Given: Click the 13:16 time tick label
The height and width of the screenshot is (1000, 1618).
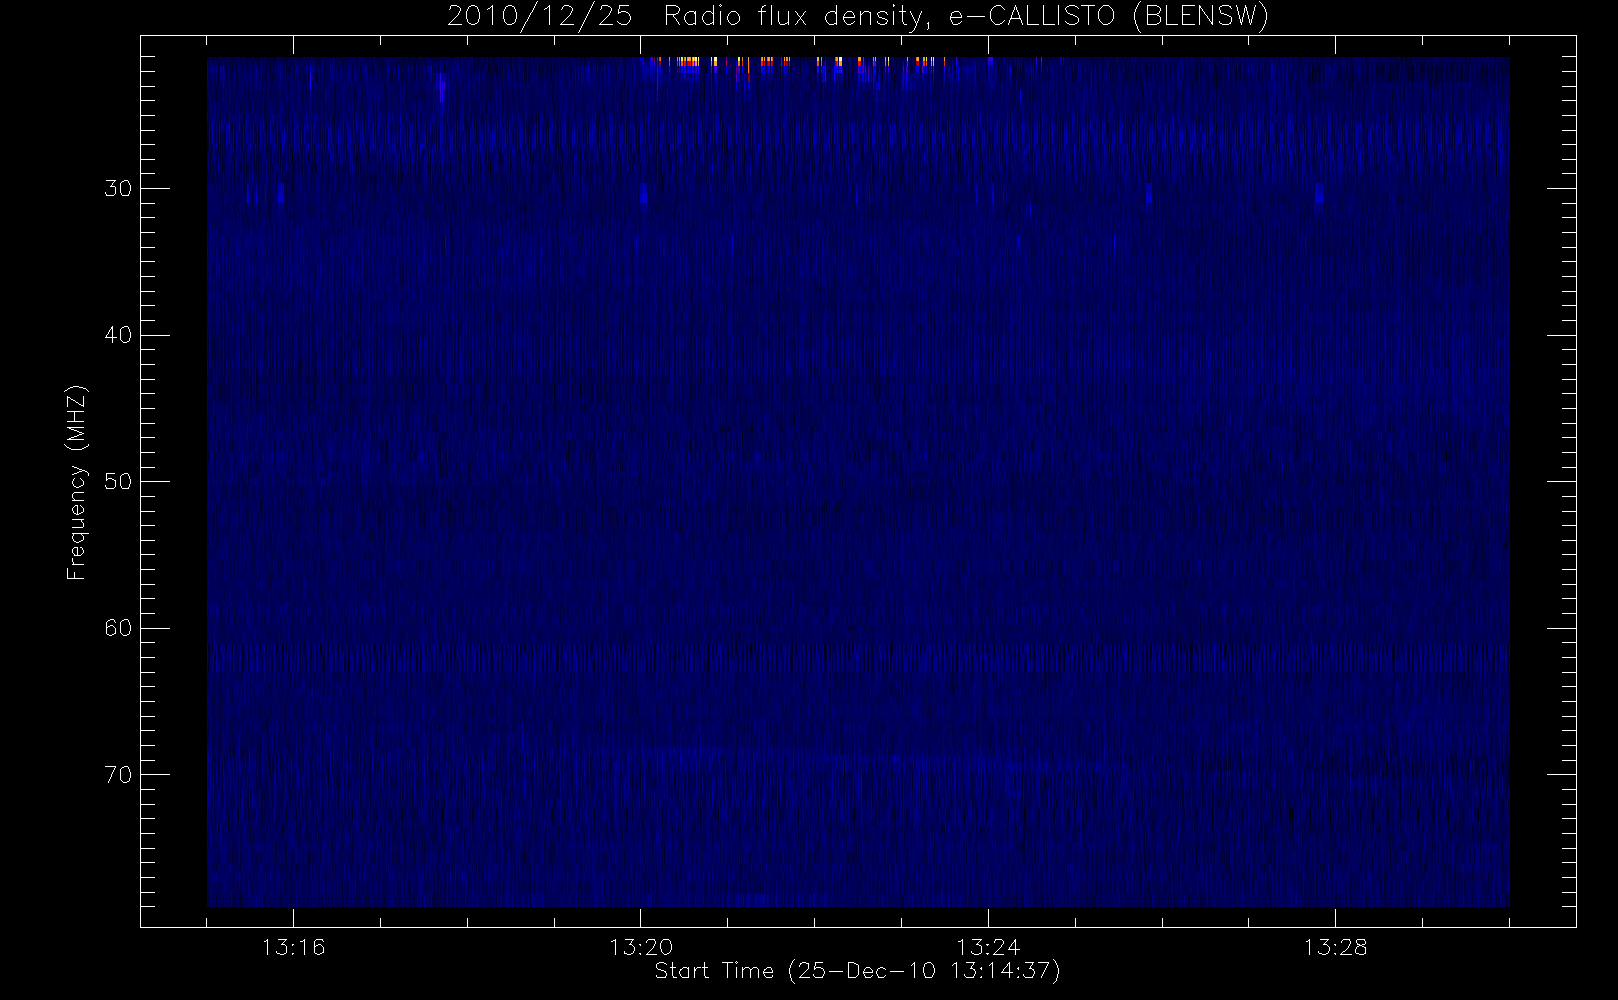Looking at the screenshot, I should (x=293, y=947).
